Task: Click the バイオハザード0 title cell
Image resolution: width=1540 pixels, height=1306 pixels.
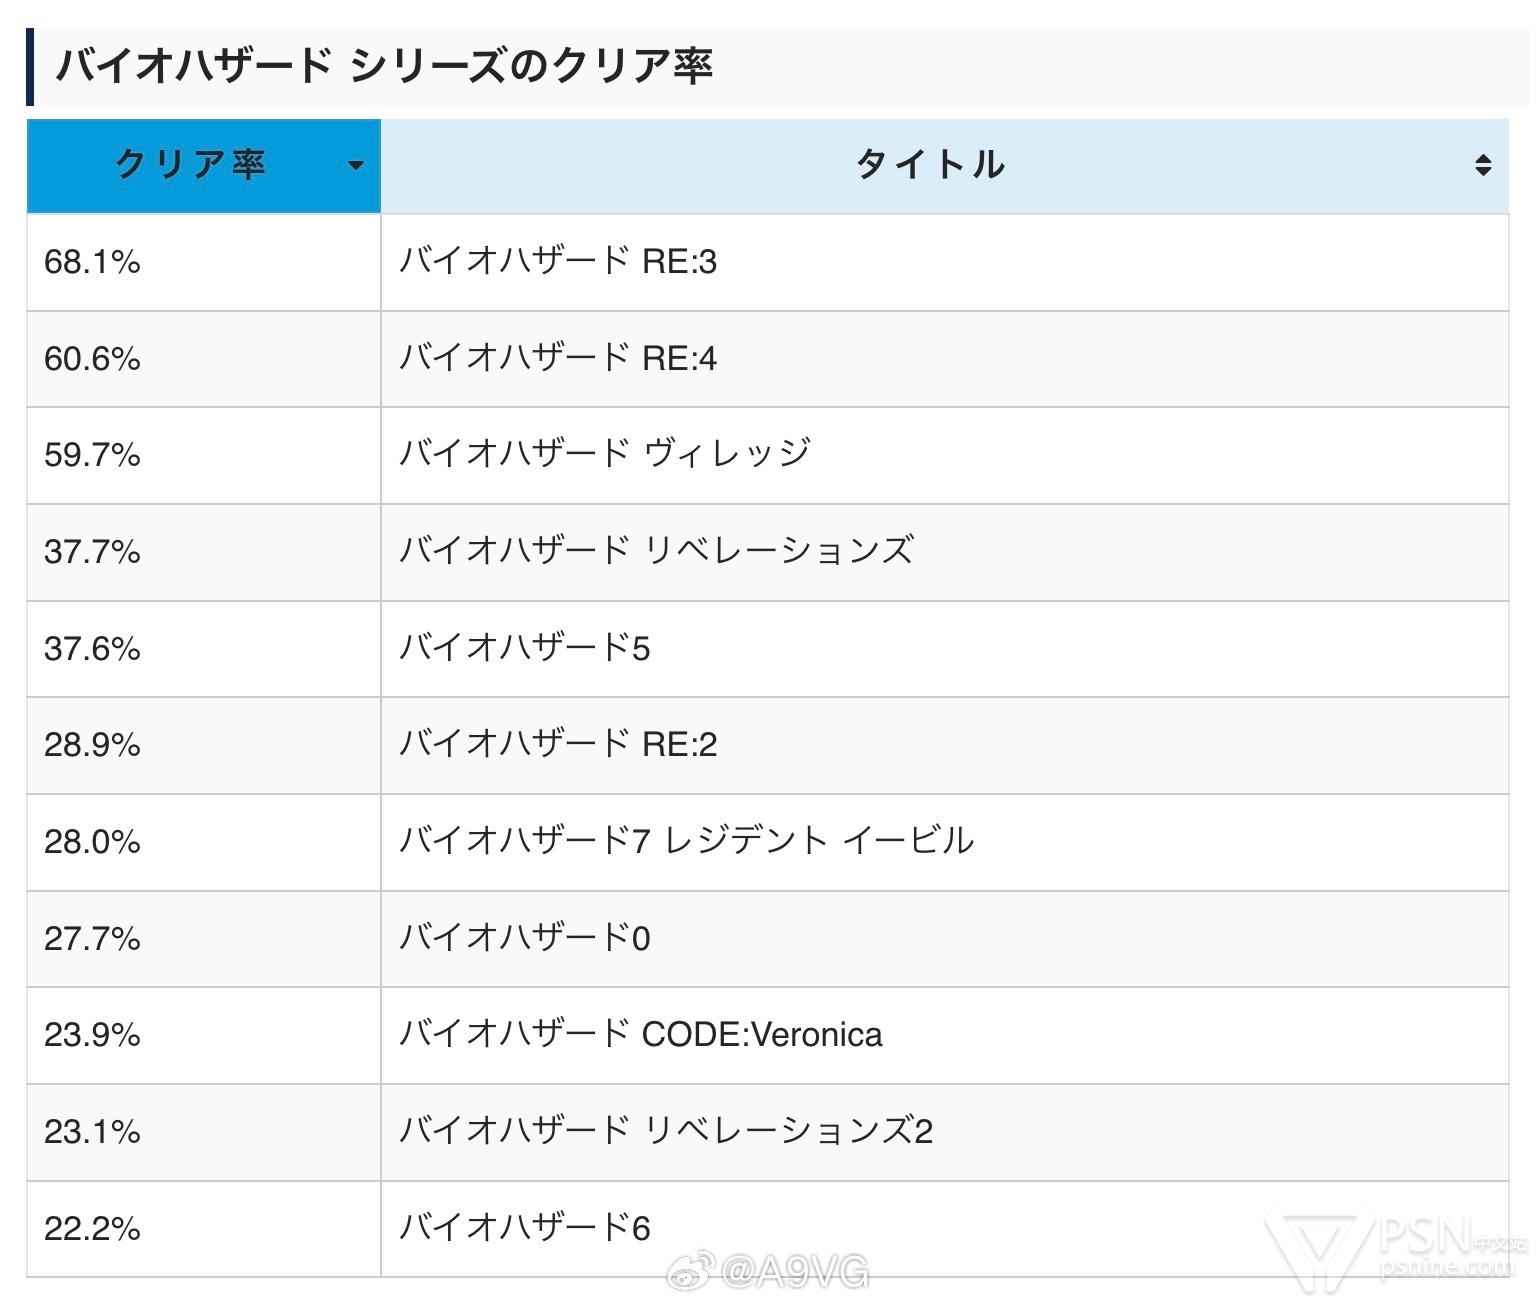Action: point(944,938)
